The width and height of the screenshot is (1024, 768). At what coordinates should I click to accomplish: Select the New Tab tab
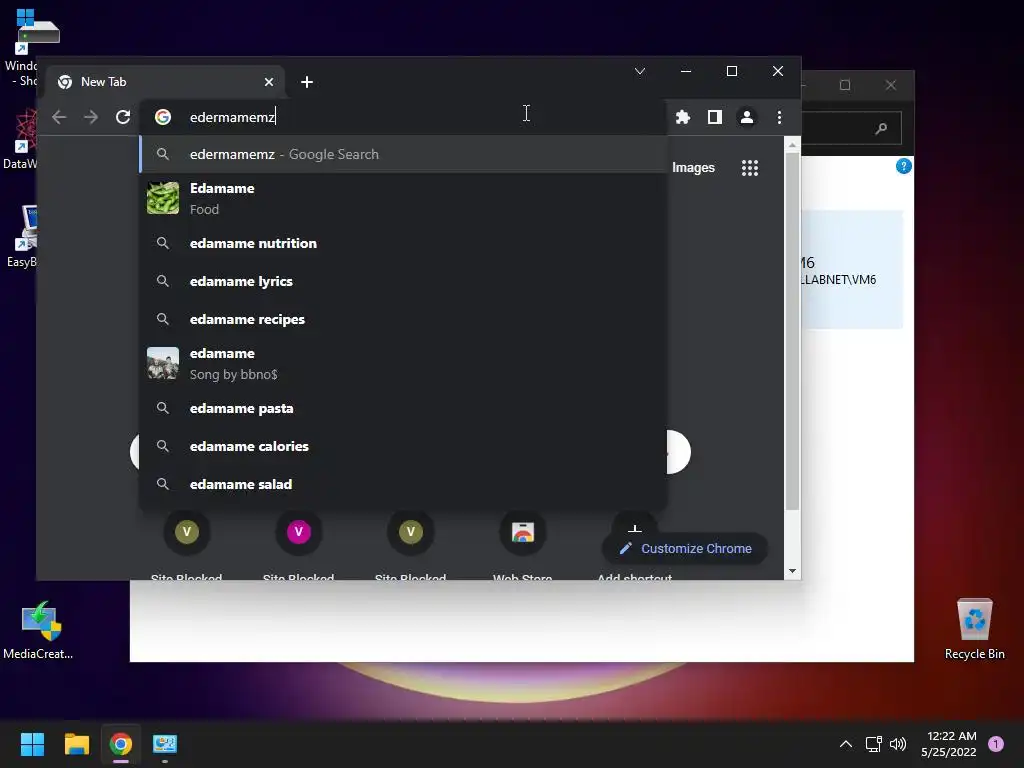[167, 82]
